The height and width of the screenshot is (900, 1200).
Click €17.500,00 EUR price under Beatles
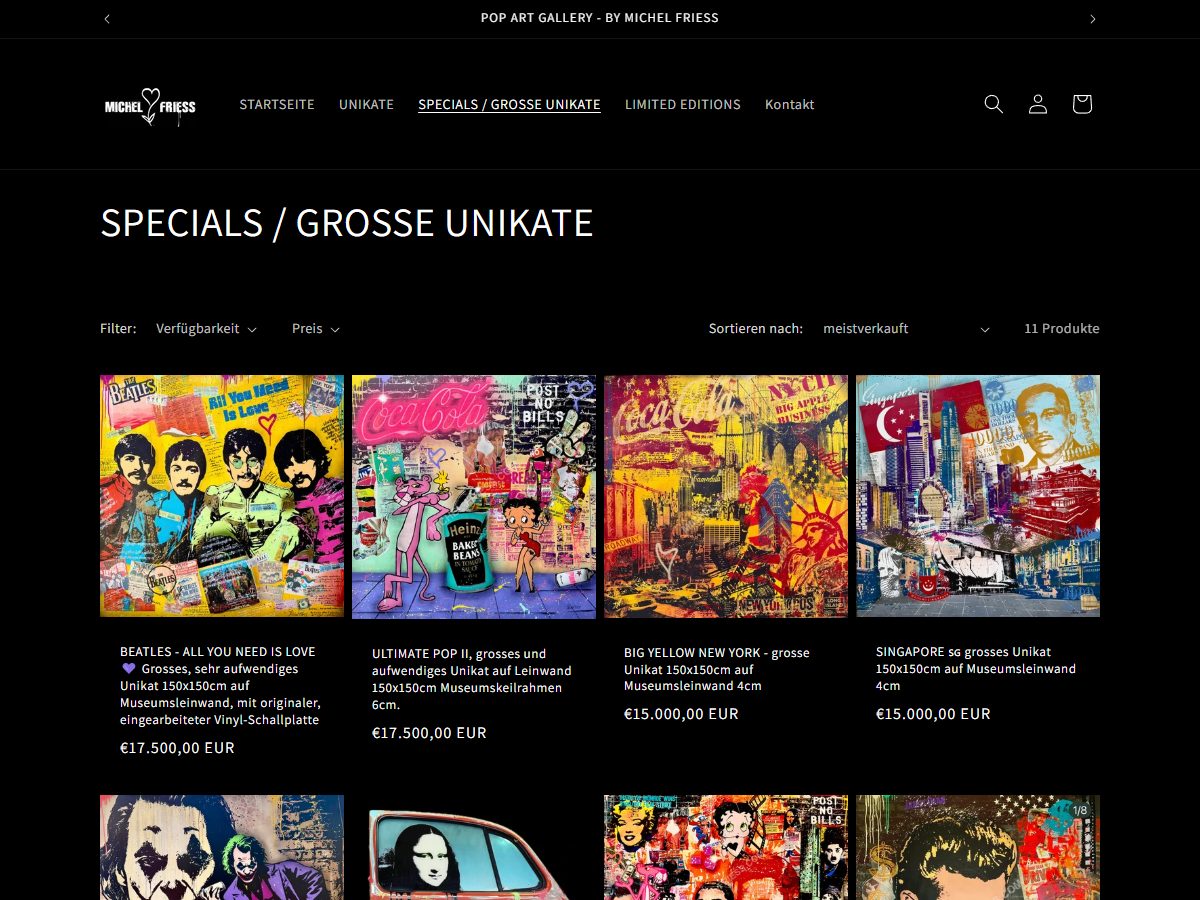[x=177, y=748]
